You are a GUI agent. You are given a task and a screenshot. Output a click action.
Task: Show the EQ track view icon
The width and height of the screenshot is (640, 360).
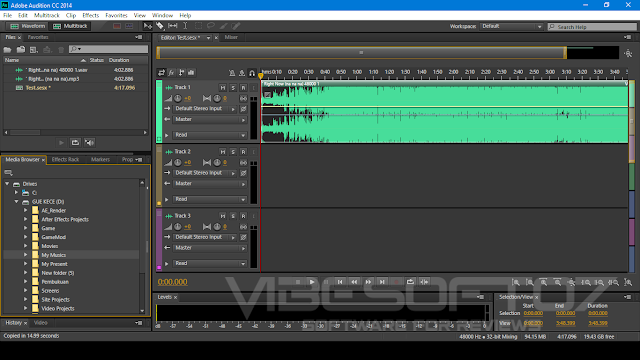point(191,73)
